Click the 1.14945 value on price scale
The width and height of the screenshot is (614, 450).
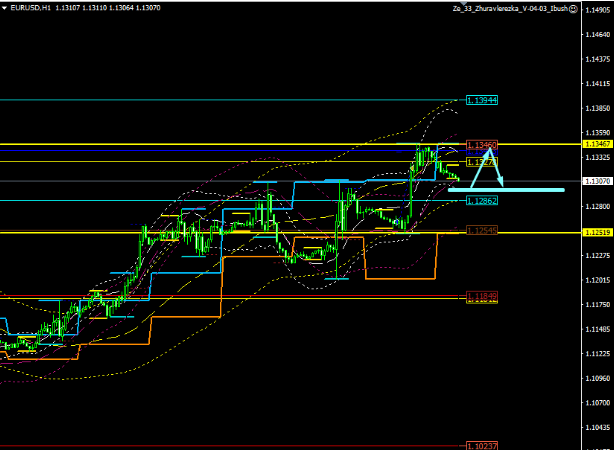pos(596,10)
